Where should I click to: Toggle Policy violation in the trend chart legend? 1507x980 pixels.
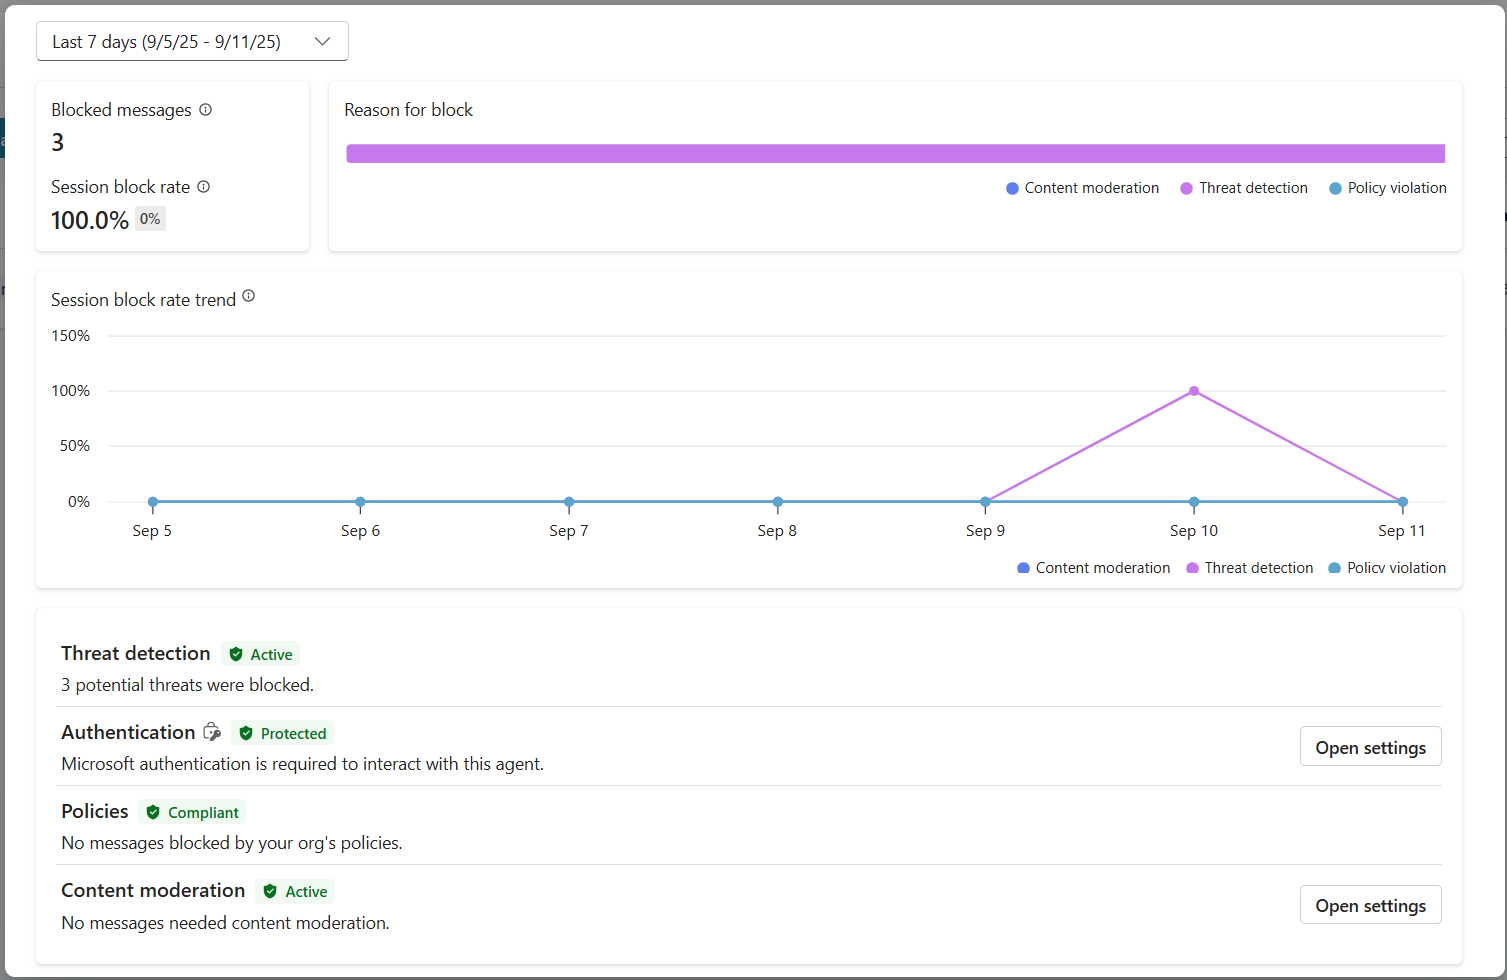click(x=1387, y=568)
